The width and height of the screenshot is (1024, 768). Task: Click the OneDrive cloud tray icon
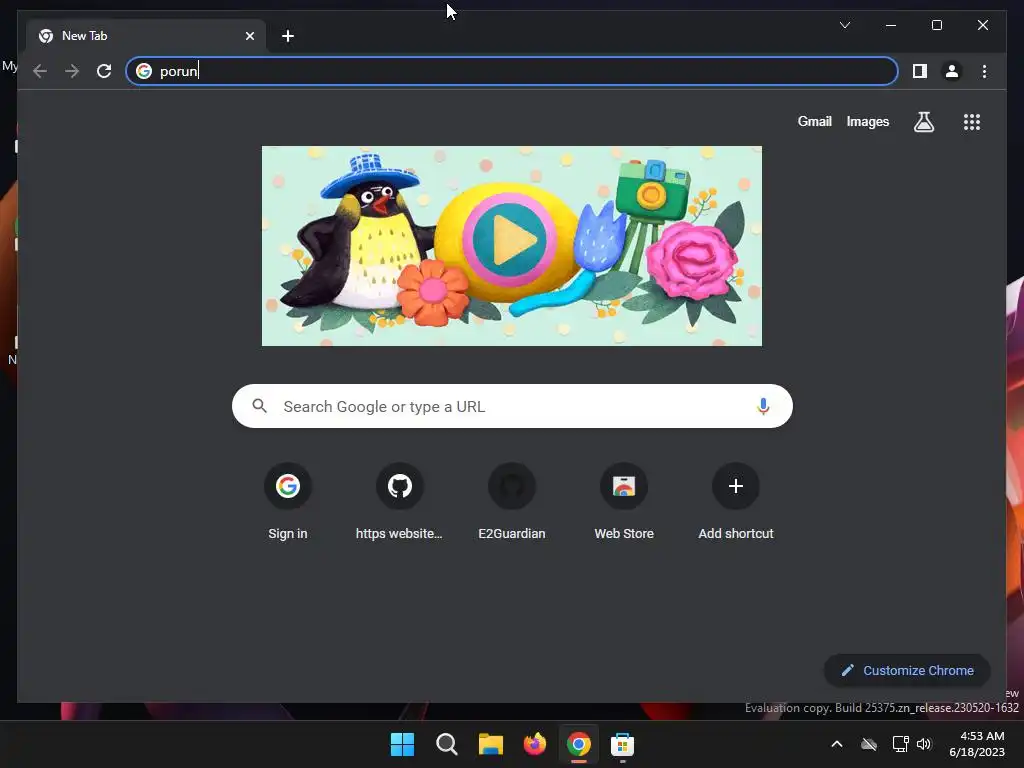[869, 744]
